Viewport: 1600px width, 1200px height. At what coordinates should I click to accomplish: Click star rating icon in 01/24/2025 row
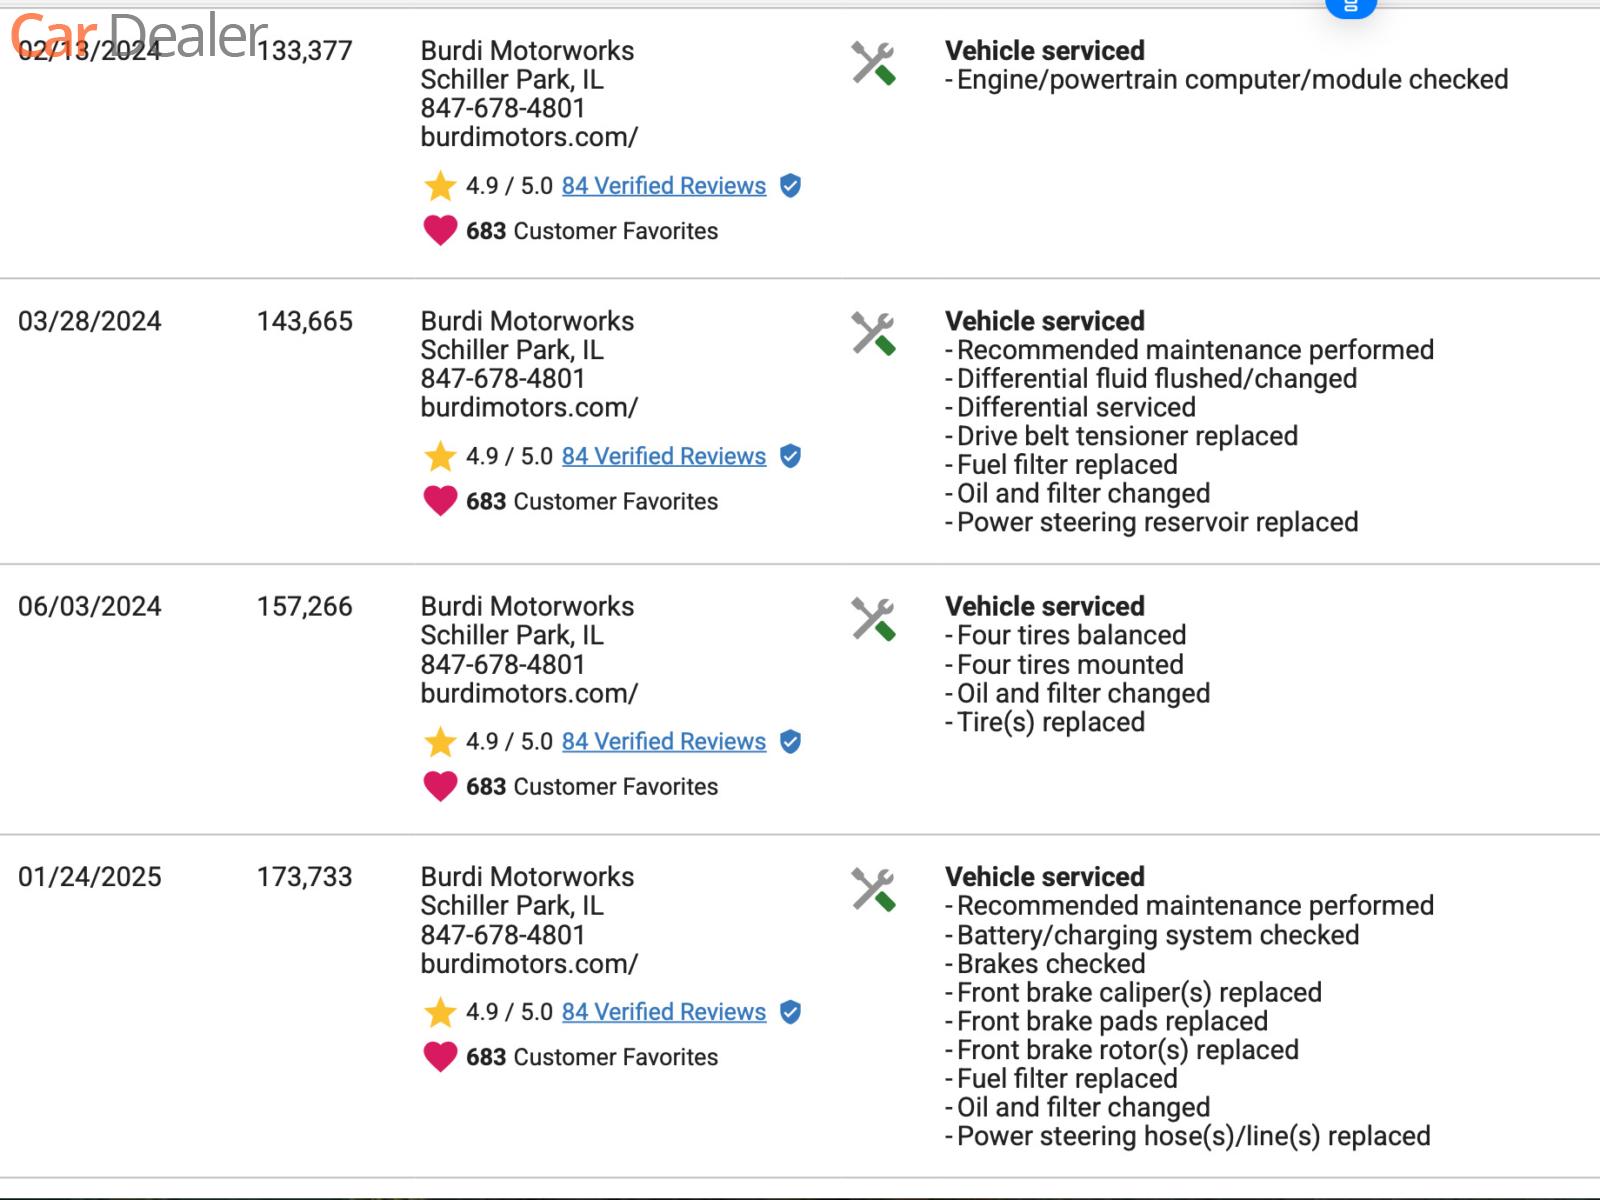pyautogui.click(x=440, y=1012)
